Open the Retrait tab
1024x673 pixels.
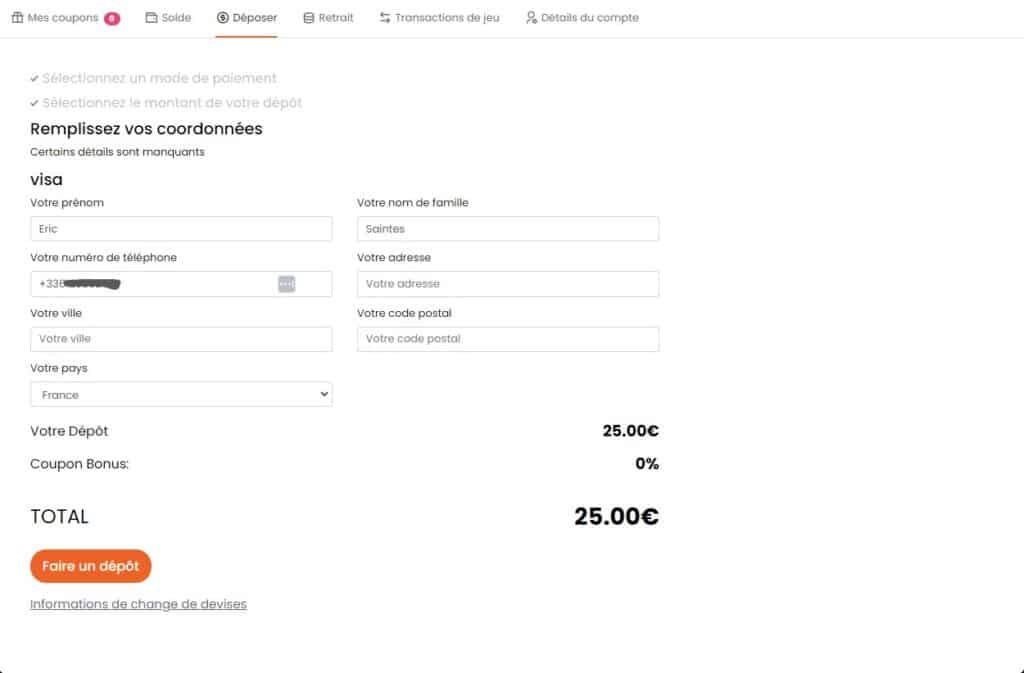(328, 18)
